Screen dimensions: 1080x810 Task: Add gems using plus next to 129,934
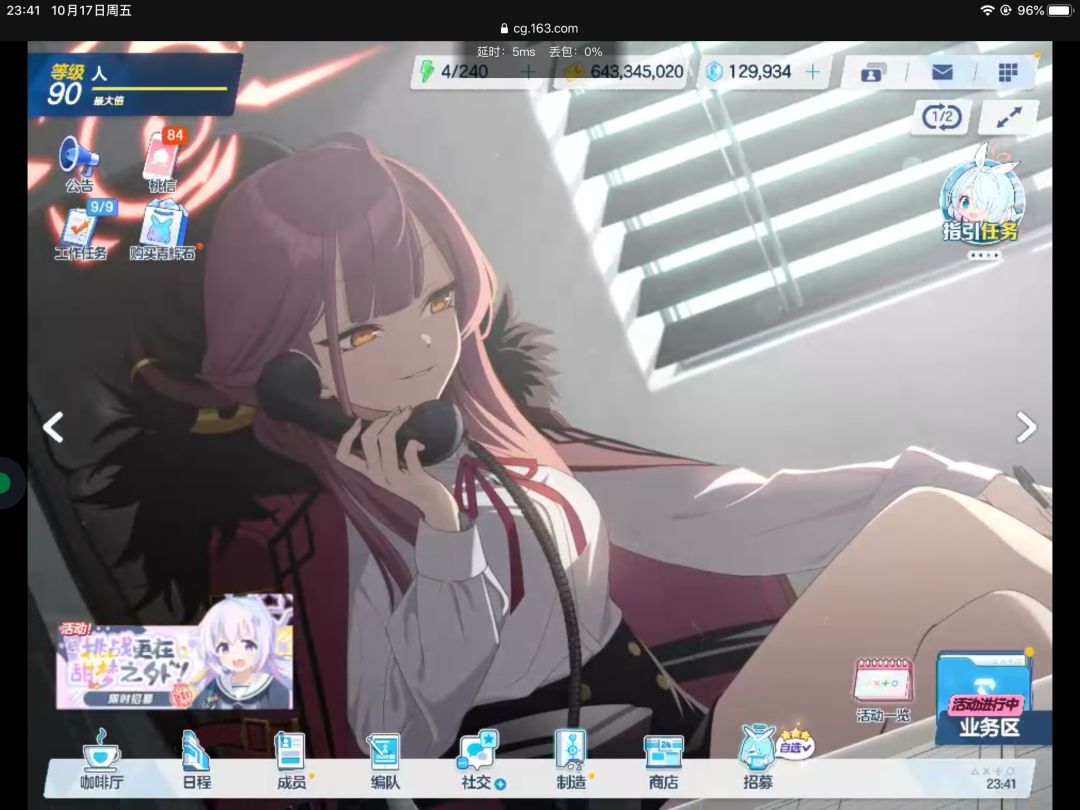[x=813, y=72]
